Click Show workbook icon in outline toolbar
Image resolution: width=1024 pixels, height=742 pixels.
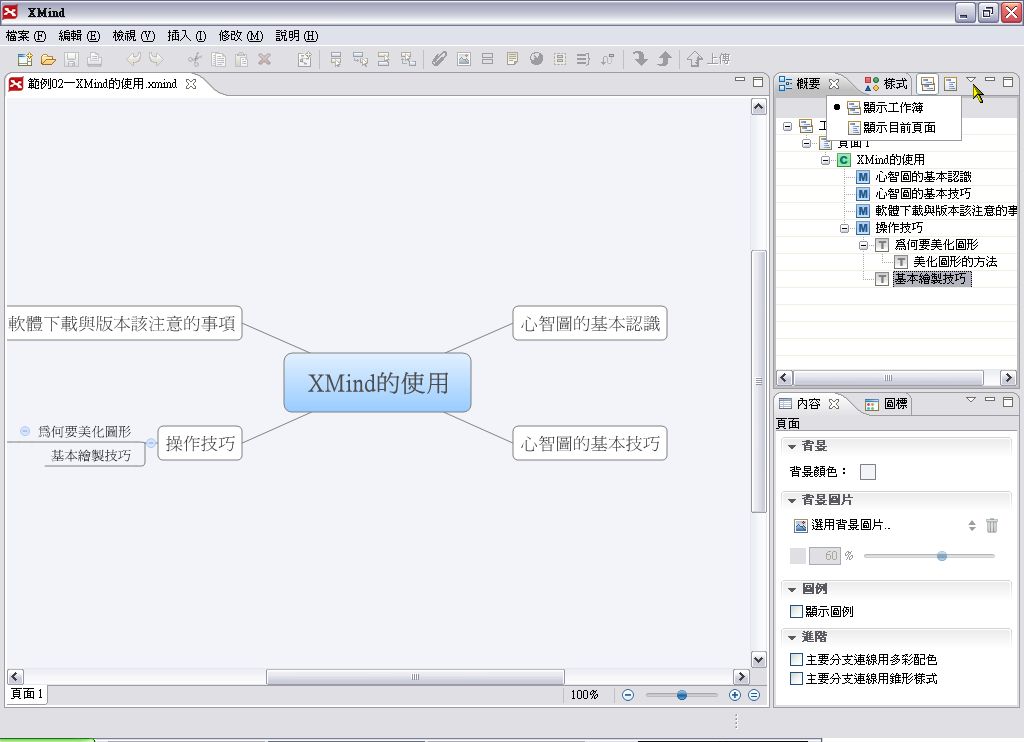click(x=927, y=84)
